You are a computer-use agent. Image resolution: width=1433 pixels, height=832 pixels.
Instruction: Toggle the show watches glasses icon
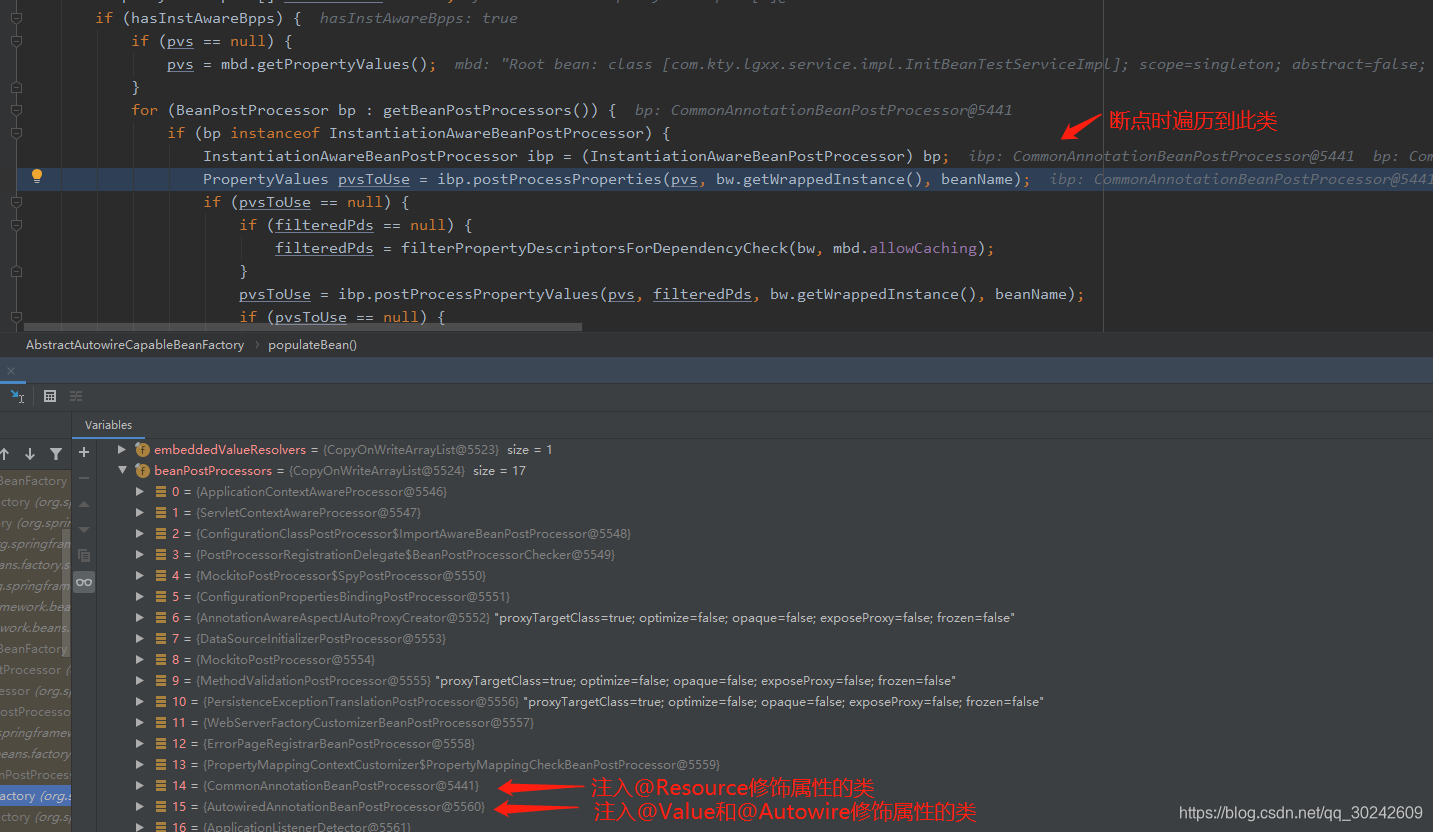coord(84,582)
